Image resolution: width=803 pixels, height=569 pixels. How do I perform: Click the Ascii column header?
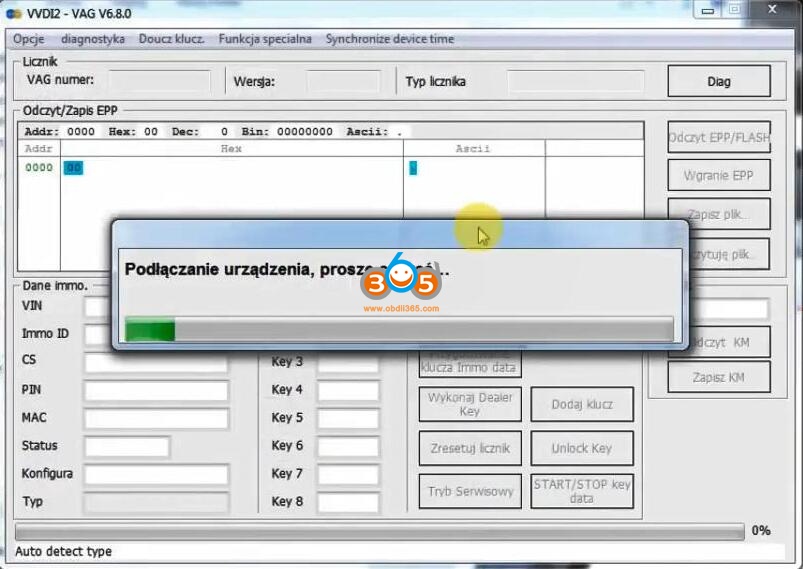(473, 149)
